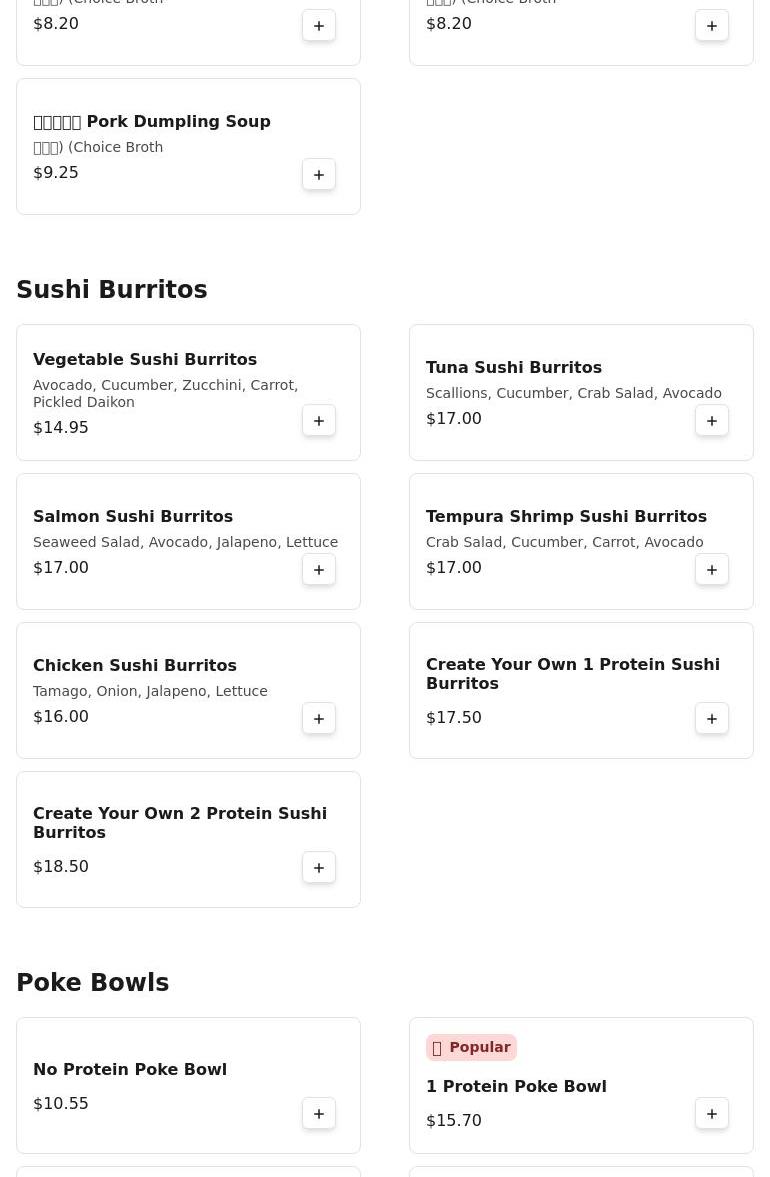Add Tempura Shrimp Sushi Burritos plus icon

(711, 570)
